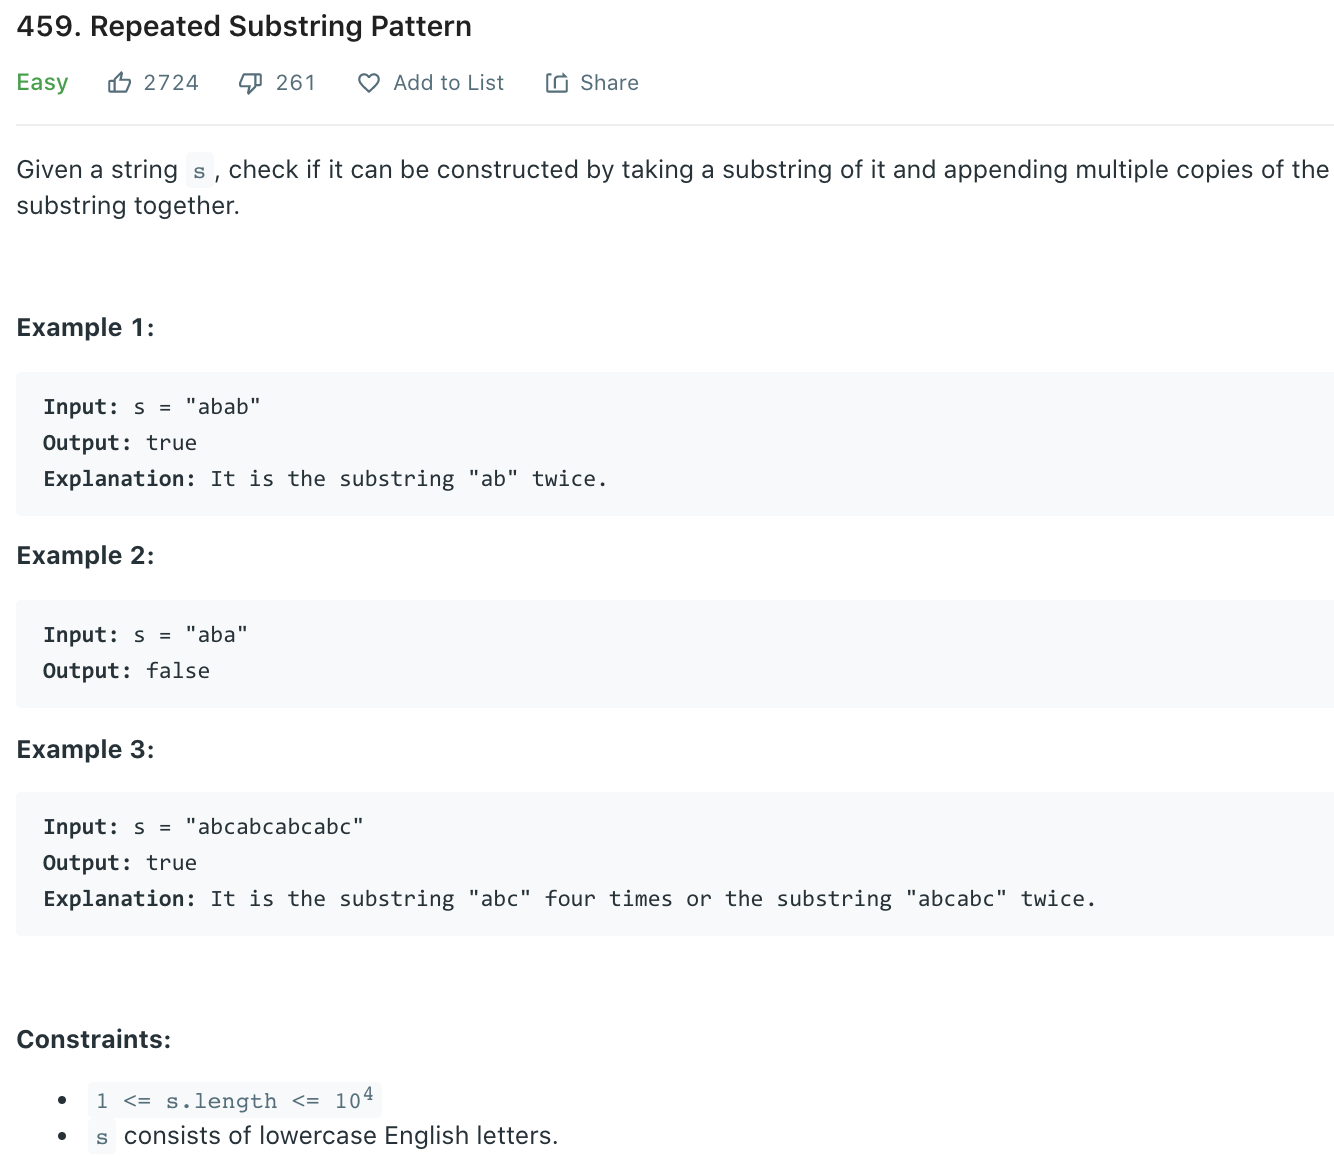This screenshot has width=1334, height=1158.
Task: Click the Add to List text
Action: pos(449,83)
